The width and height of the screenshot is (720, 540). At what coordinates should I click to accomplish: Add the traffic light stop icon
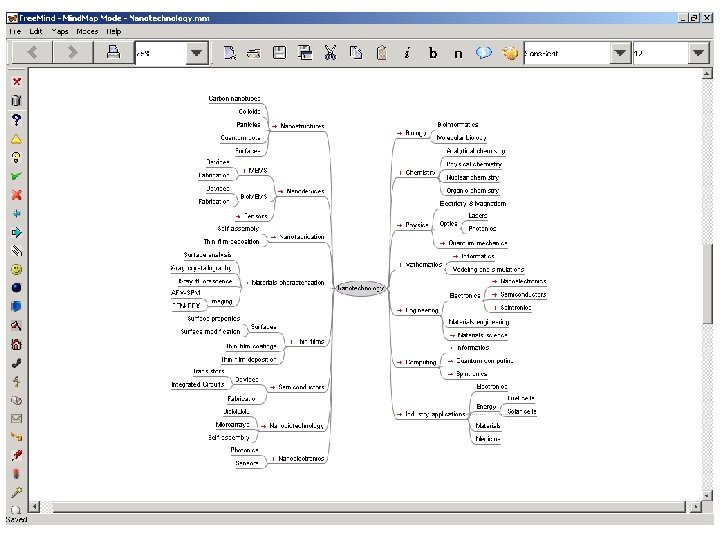(x=17, y=473)
